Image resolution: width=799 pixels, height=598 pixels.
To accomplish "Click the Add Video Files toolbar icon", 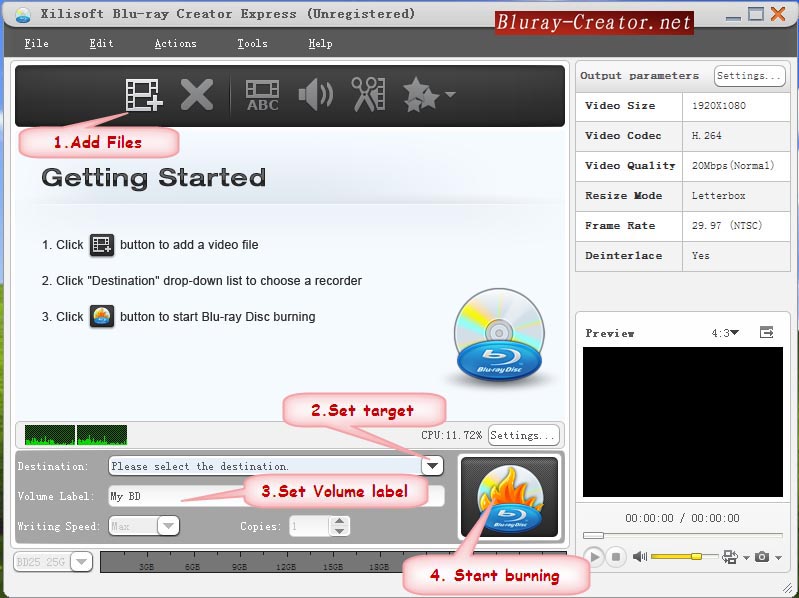I will tap(144, 95).
